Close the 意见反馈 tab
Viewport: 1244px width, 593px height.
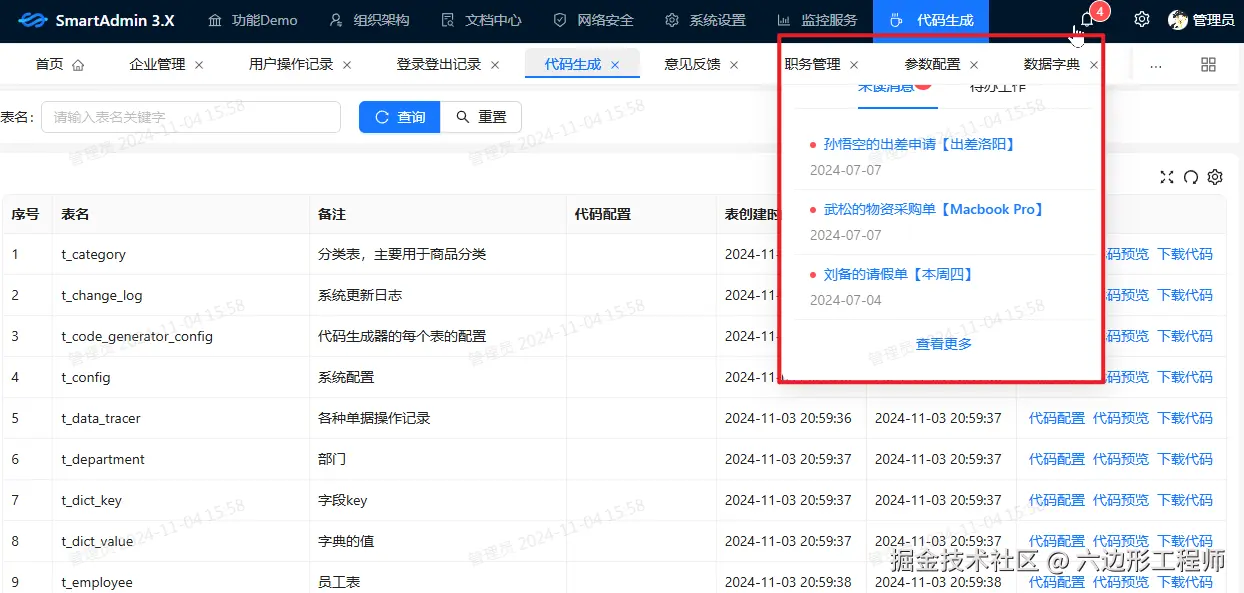point(734,65)
